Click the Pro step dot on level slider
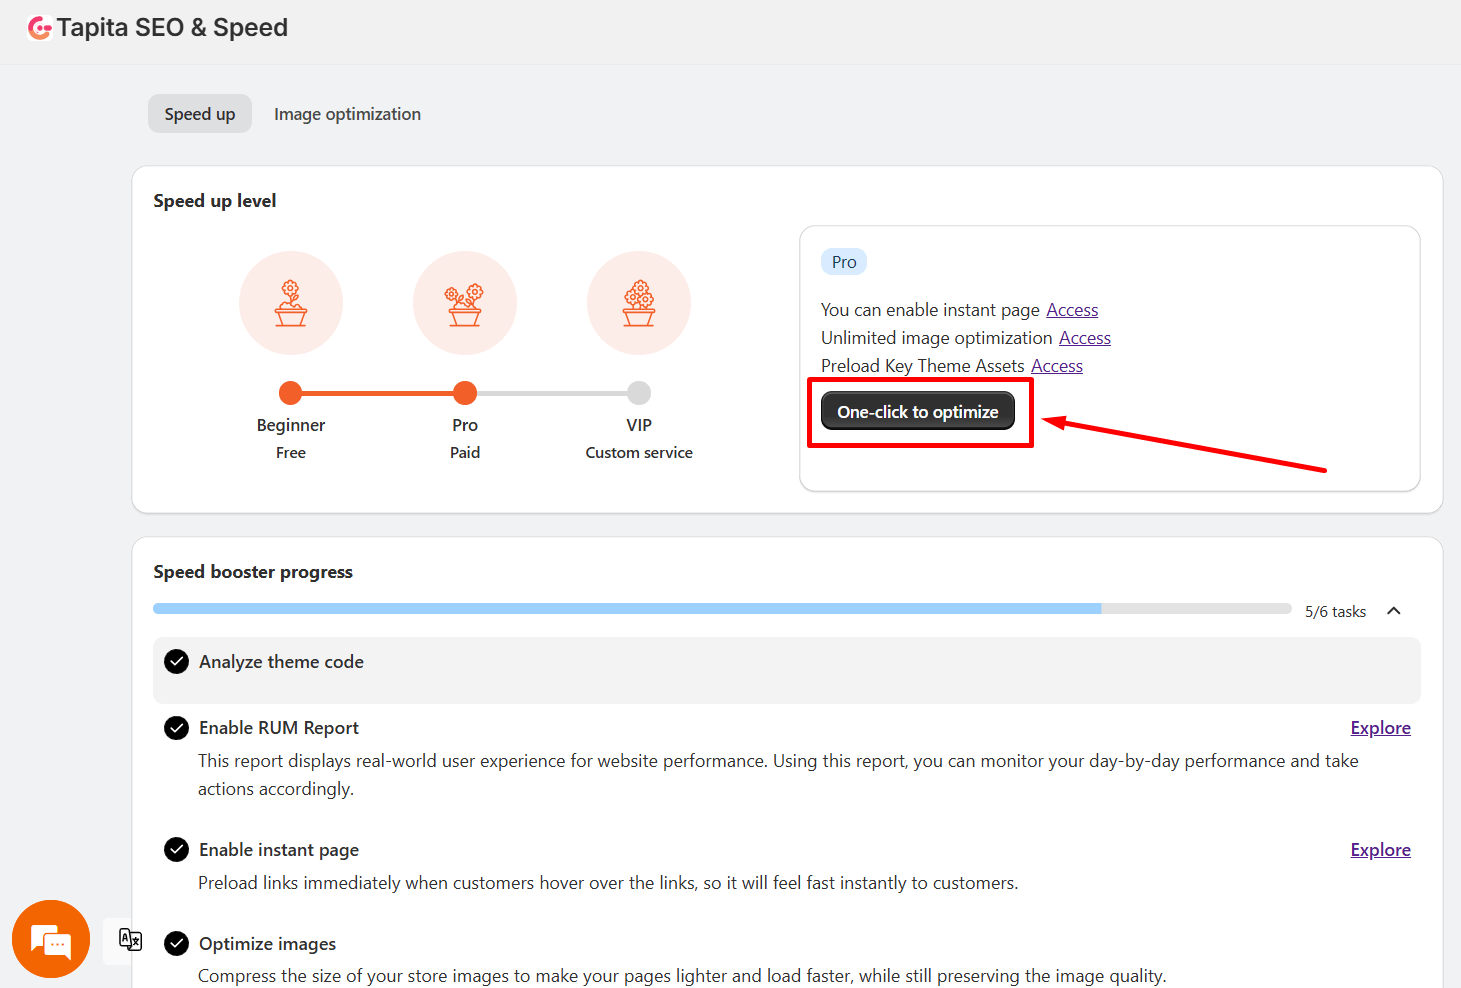 click(465, 393)
